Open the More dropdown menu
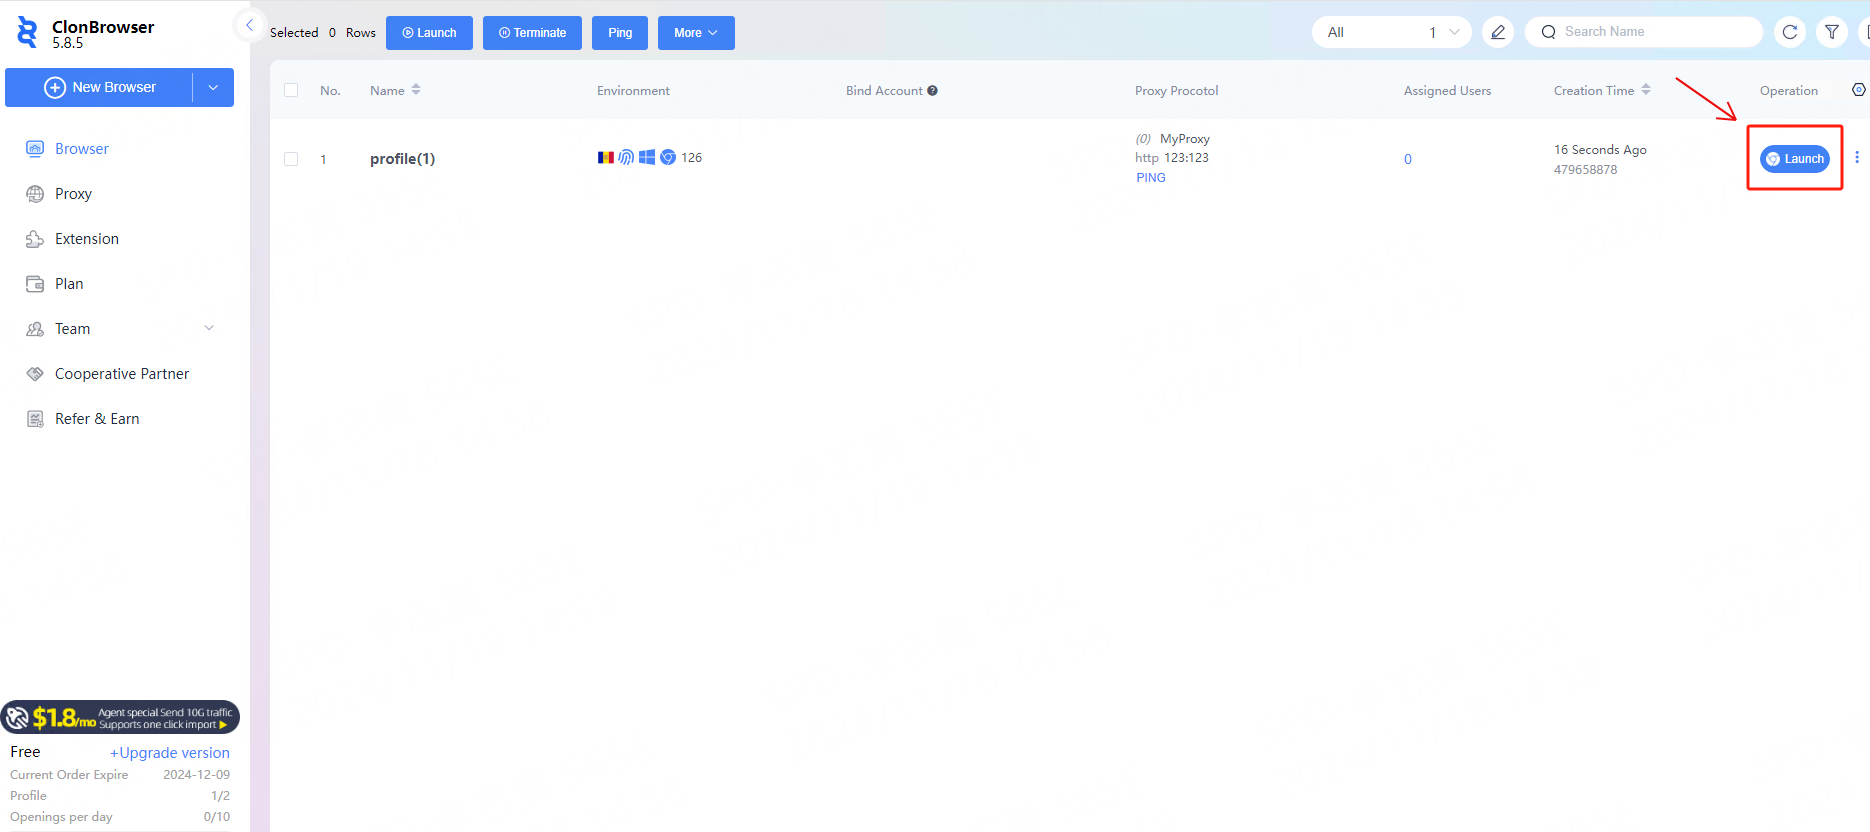This screenshot has height=832, width=1870. pos(696,33)
